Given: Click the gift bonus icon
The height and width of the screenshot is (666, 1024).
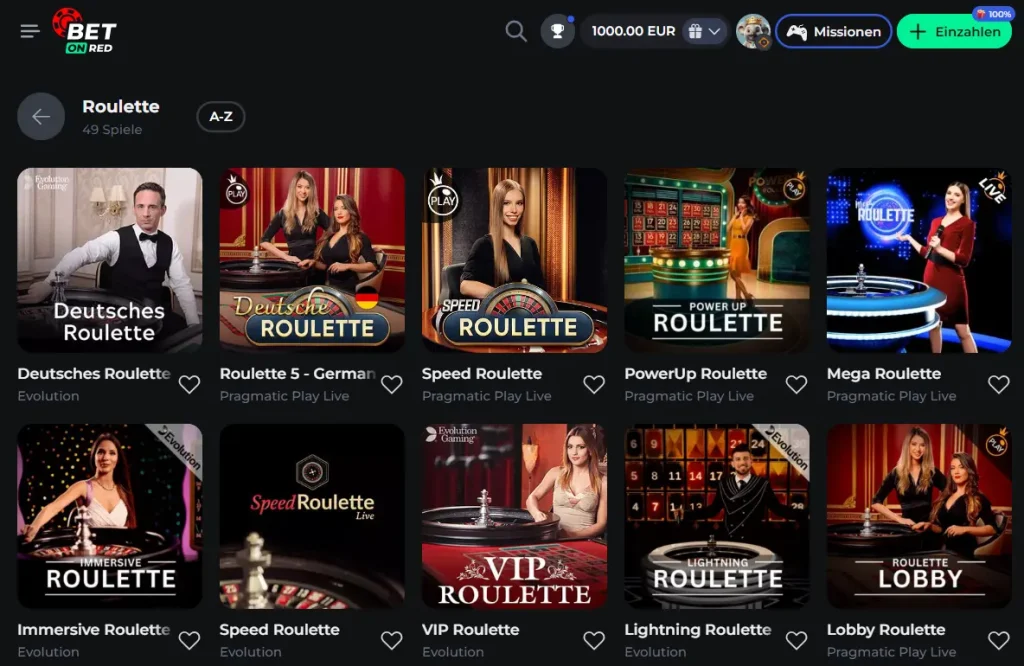Looking at the screenshot, I should [x=695, y=31].
